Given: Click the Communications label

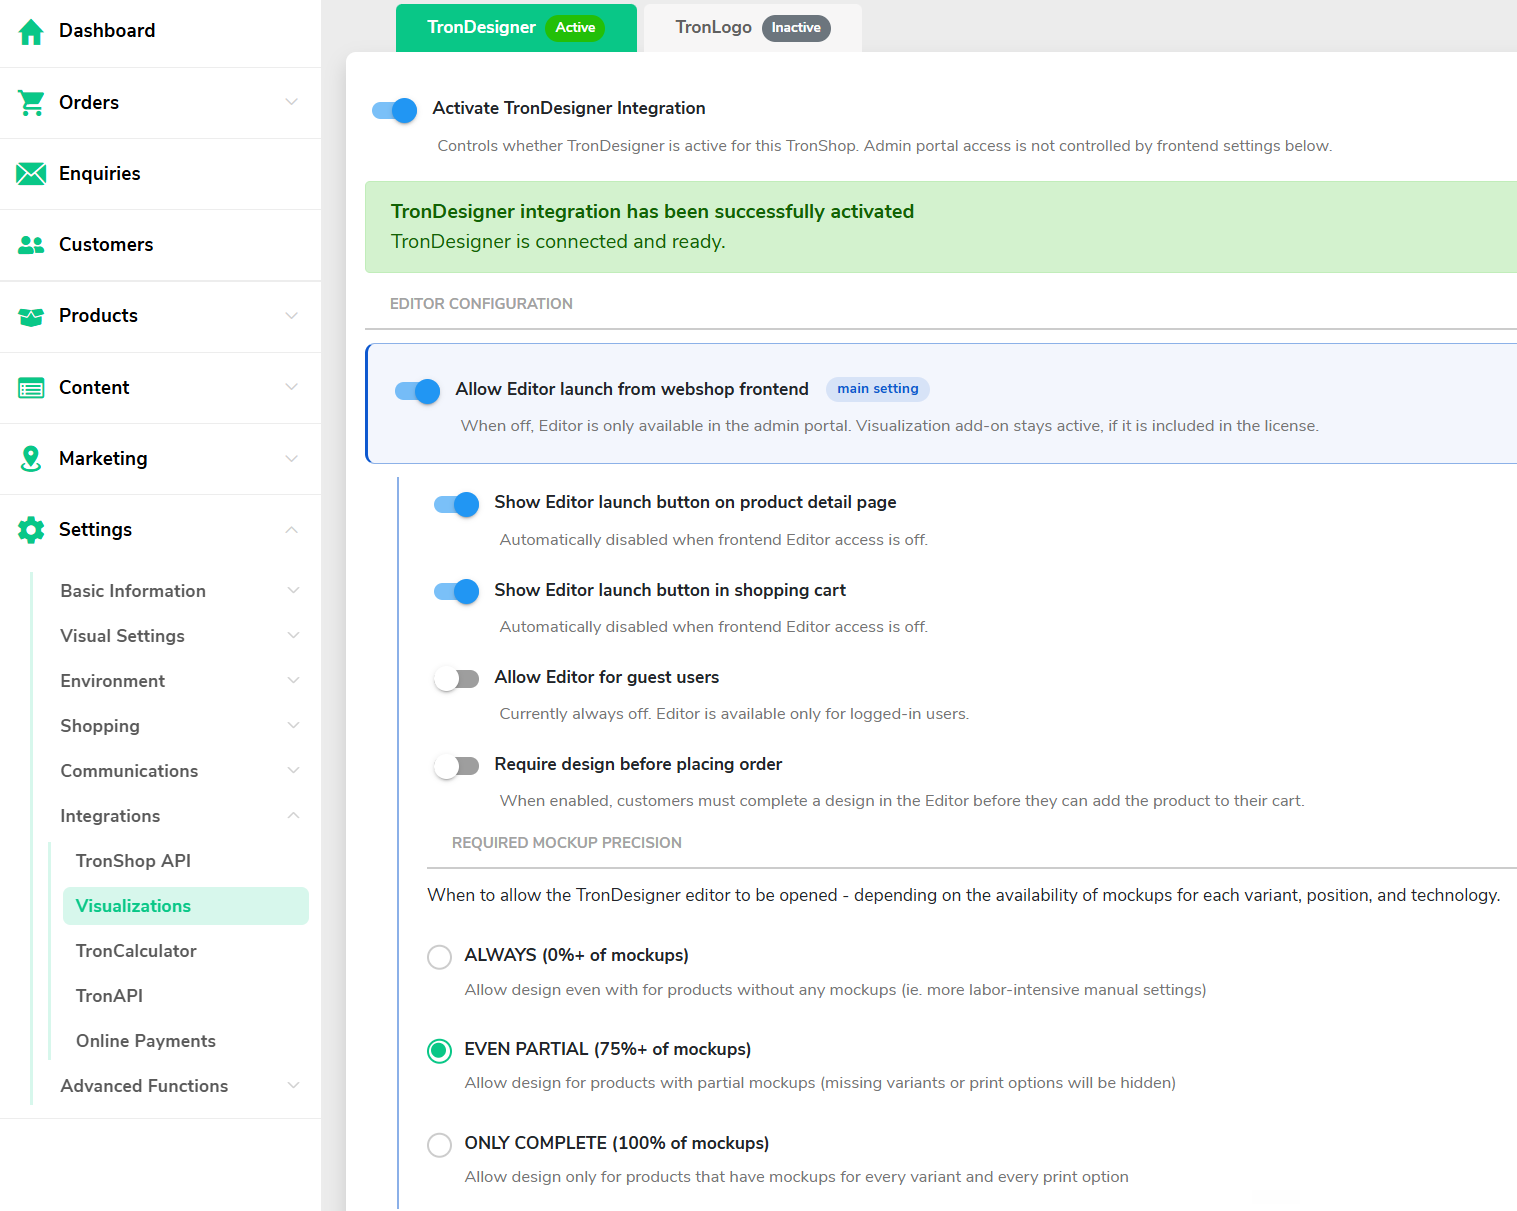Looking at the screenshot, I should click(x=129, y=771).
